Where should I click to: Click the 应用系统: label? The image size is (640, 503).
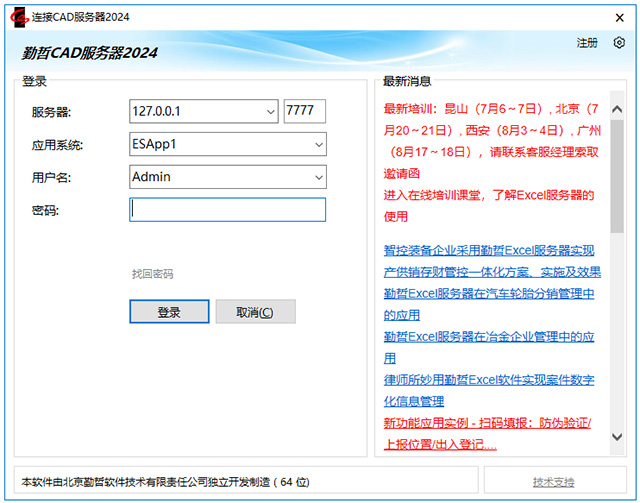coord(58,145)
